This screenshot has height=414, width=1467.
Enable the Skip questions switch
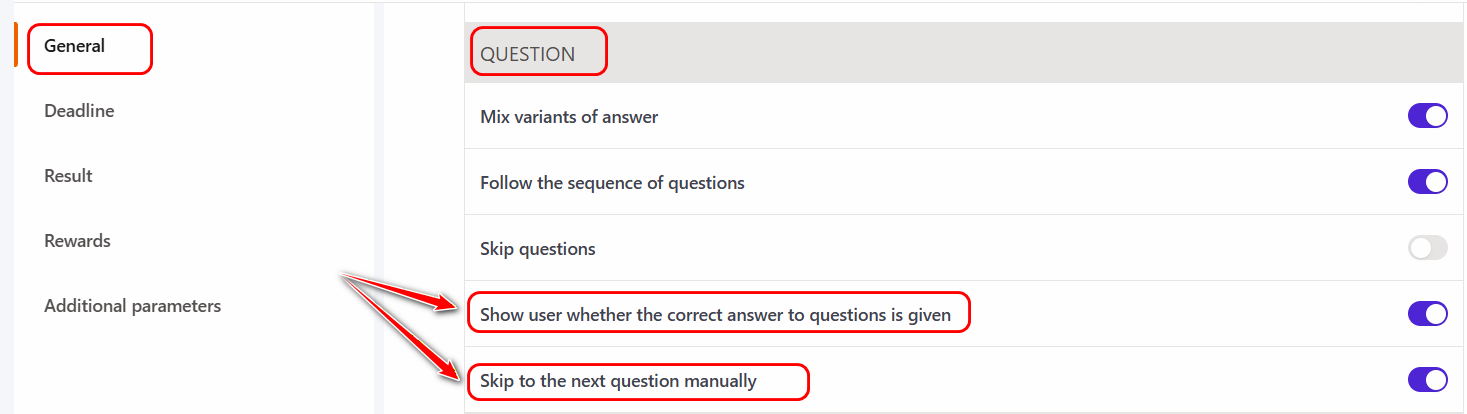point(1427,248)
